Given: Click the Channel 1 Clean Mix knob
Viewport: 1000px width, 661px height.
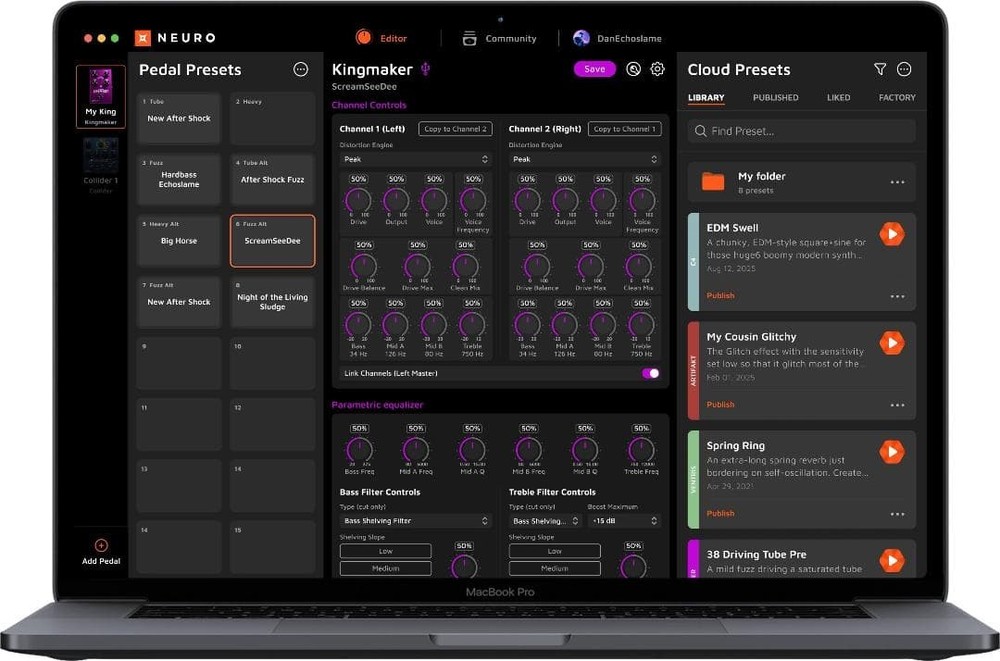Looking at the screenshot, I should [x=465, y=266].
